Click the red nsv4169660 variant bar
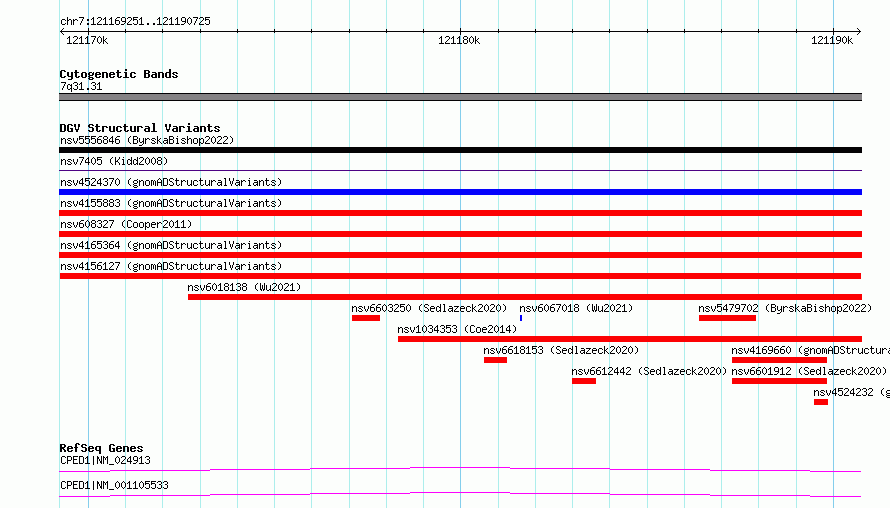 779,360
